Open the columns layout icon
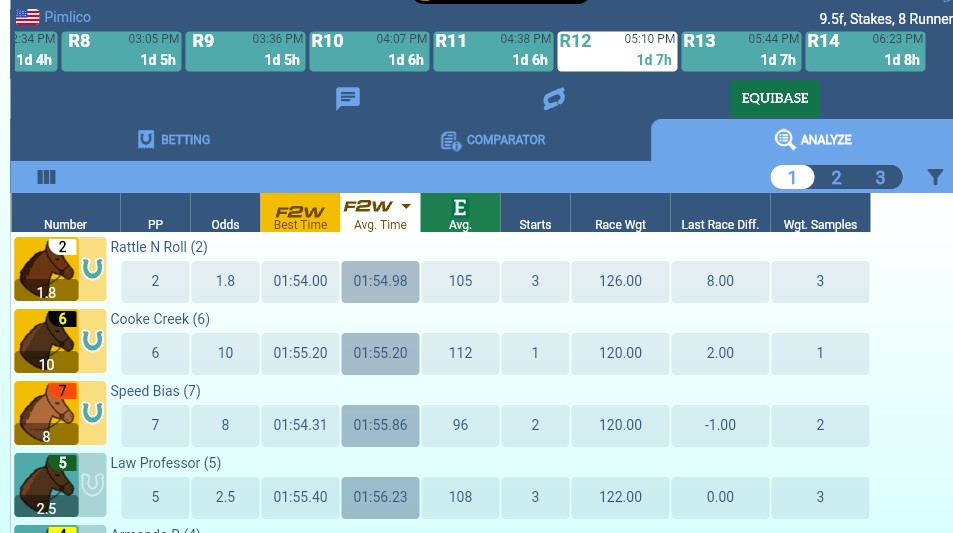This screenshot has height=533, width=953. (x=46, y=177)
